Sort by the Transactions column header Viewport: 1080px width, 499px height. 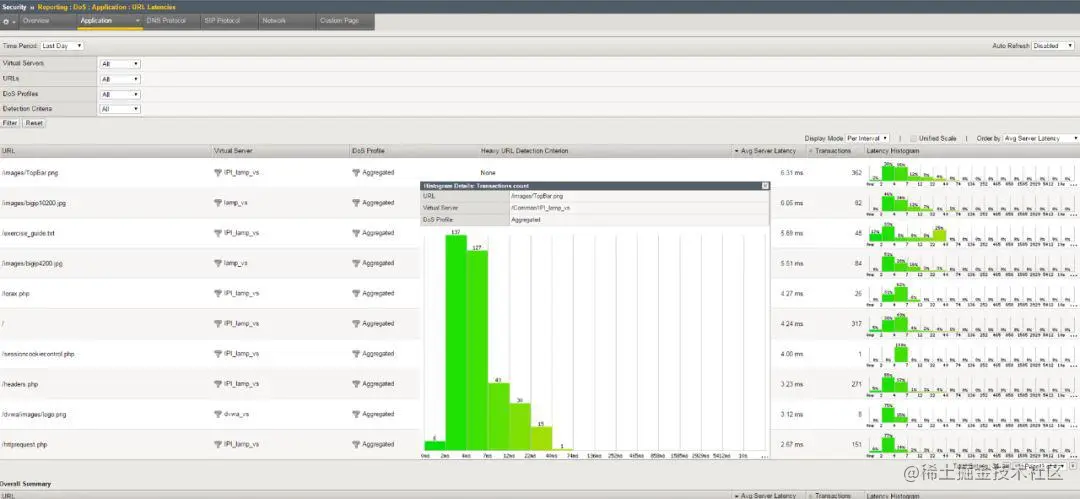833,150
